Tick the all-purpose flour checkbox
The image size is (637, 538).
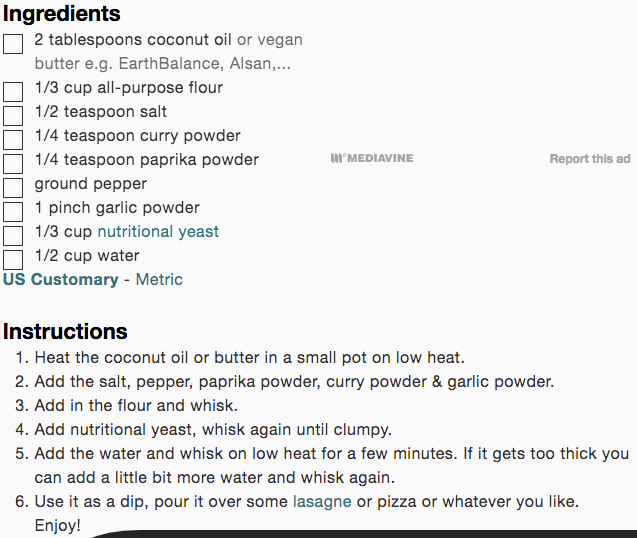pos(13,92)
